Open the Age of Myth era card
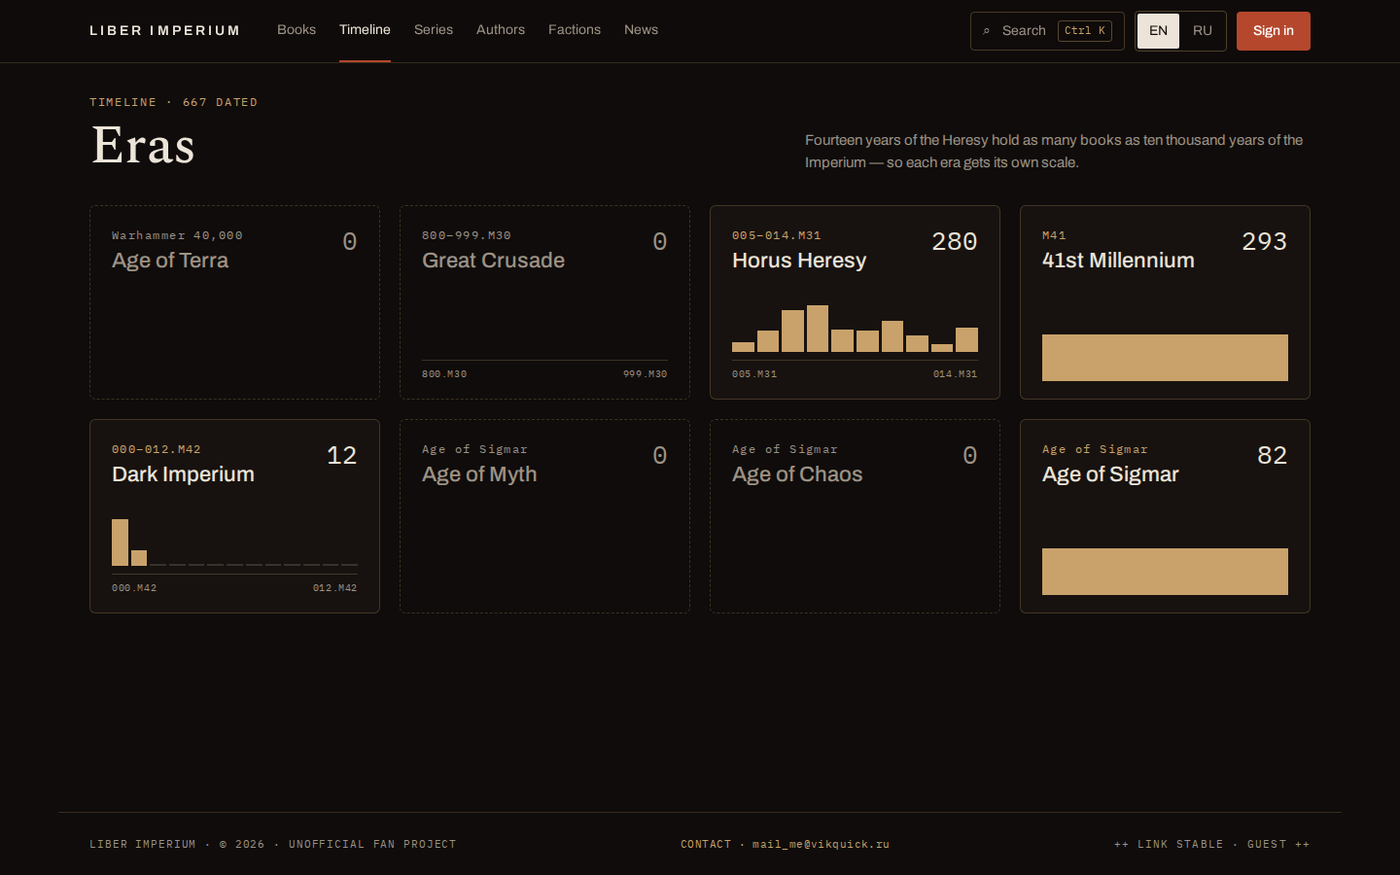 coord(545,516)
